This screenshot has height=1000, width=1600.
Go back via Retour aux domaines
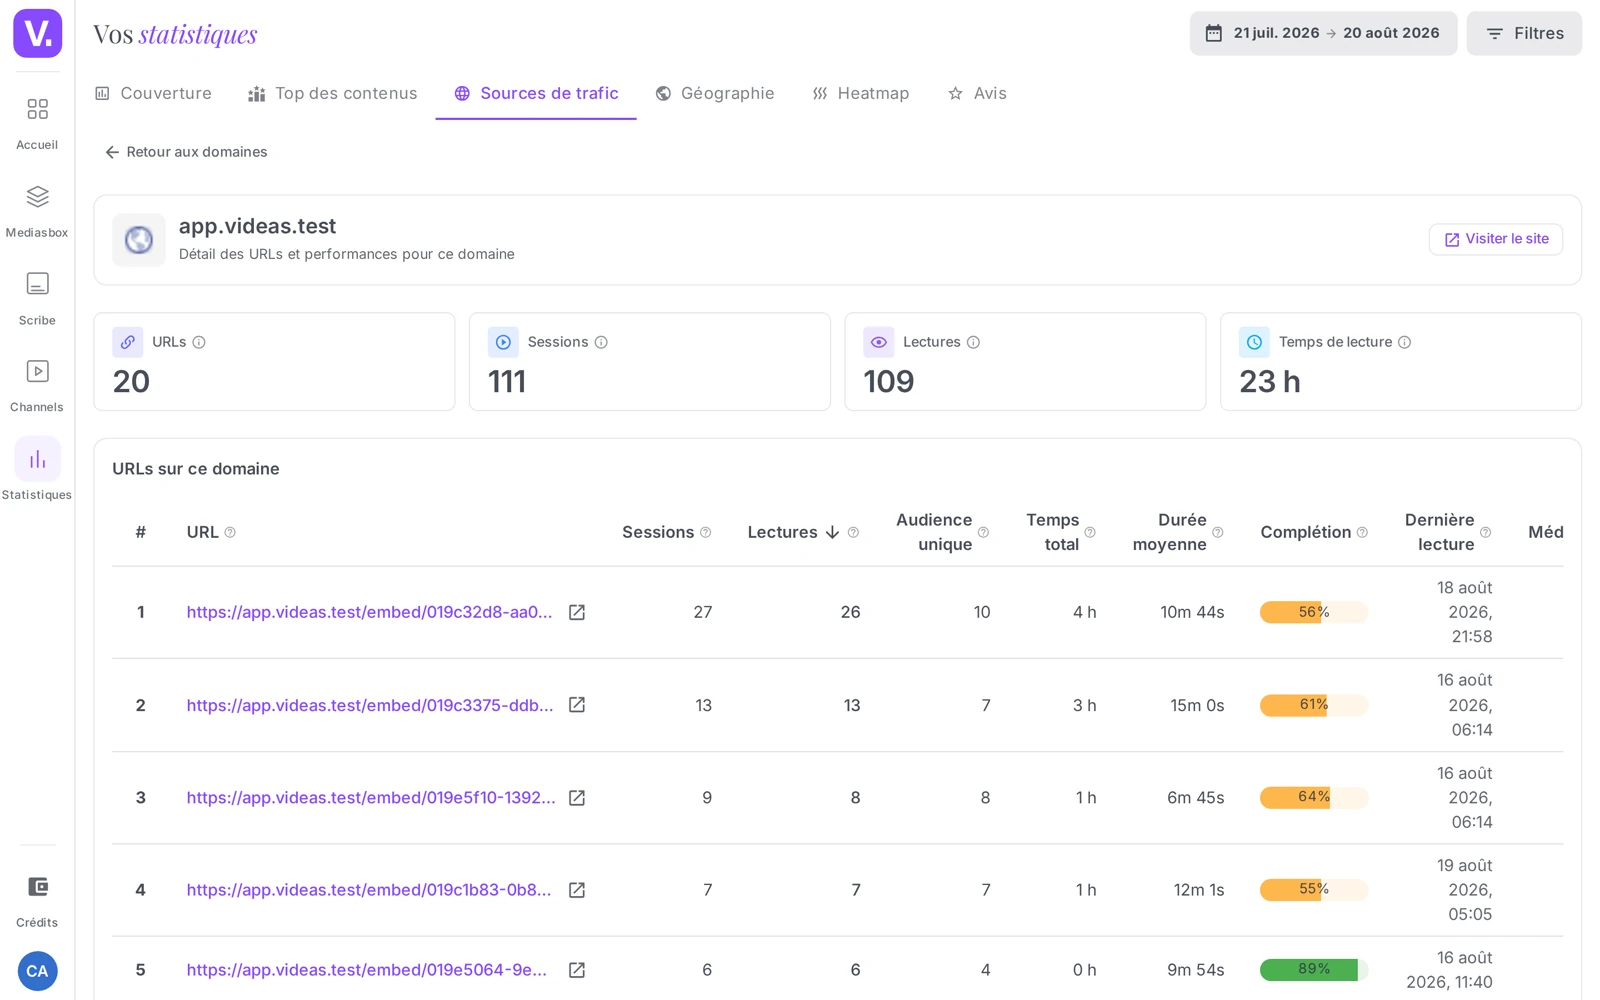(x=186, y=152)
